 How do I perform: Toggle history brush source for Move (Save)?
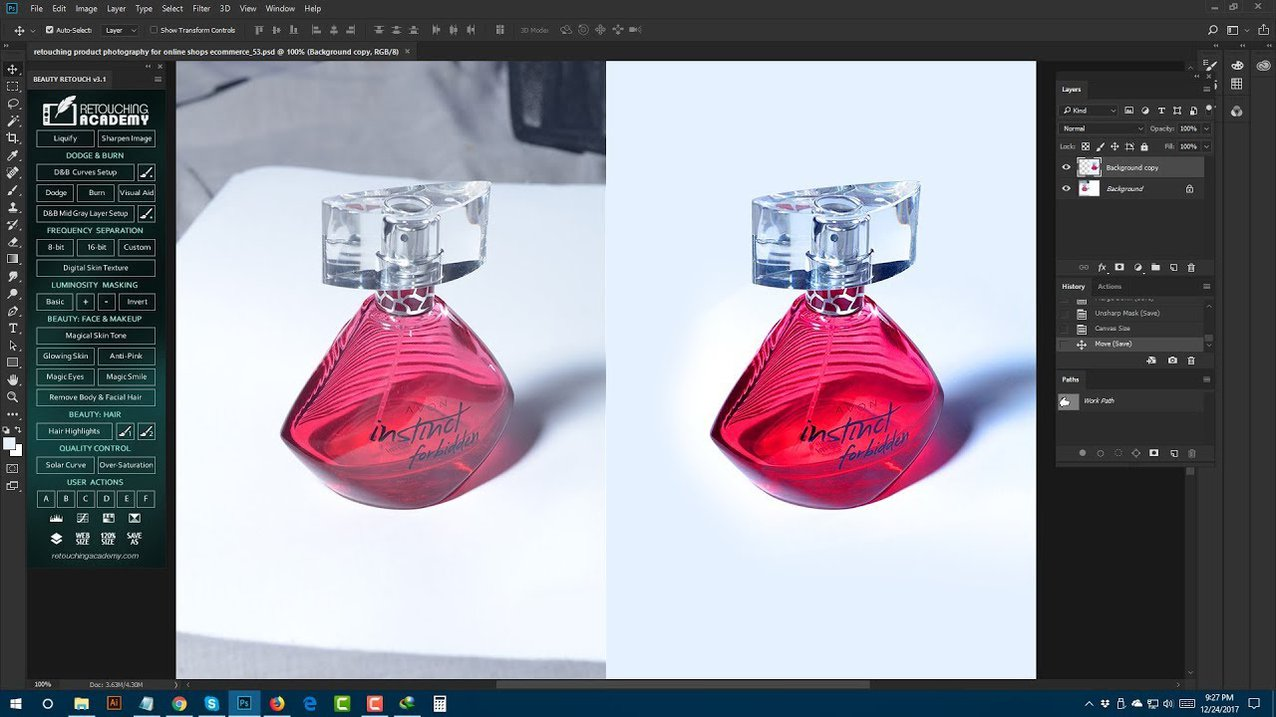[x=1065, y=344]
